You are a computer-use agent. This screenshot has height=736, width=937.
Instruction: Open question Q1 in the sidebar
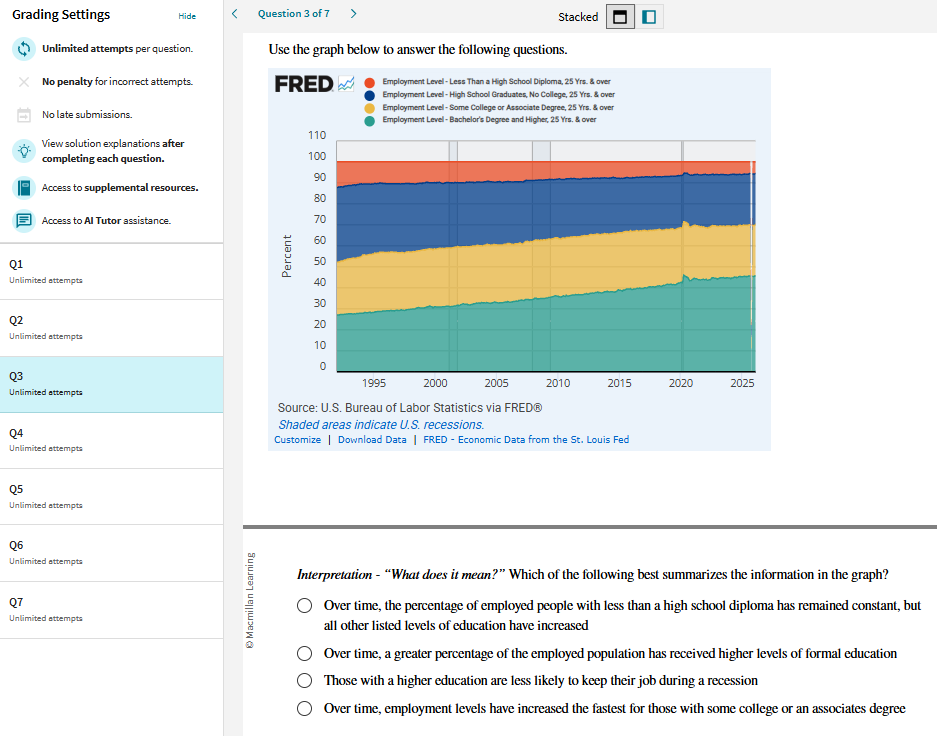[x=112, y=272]
